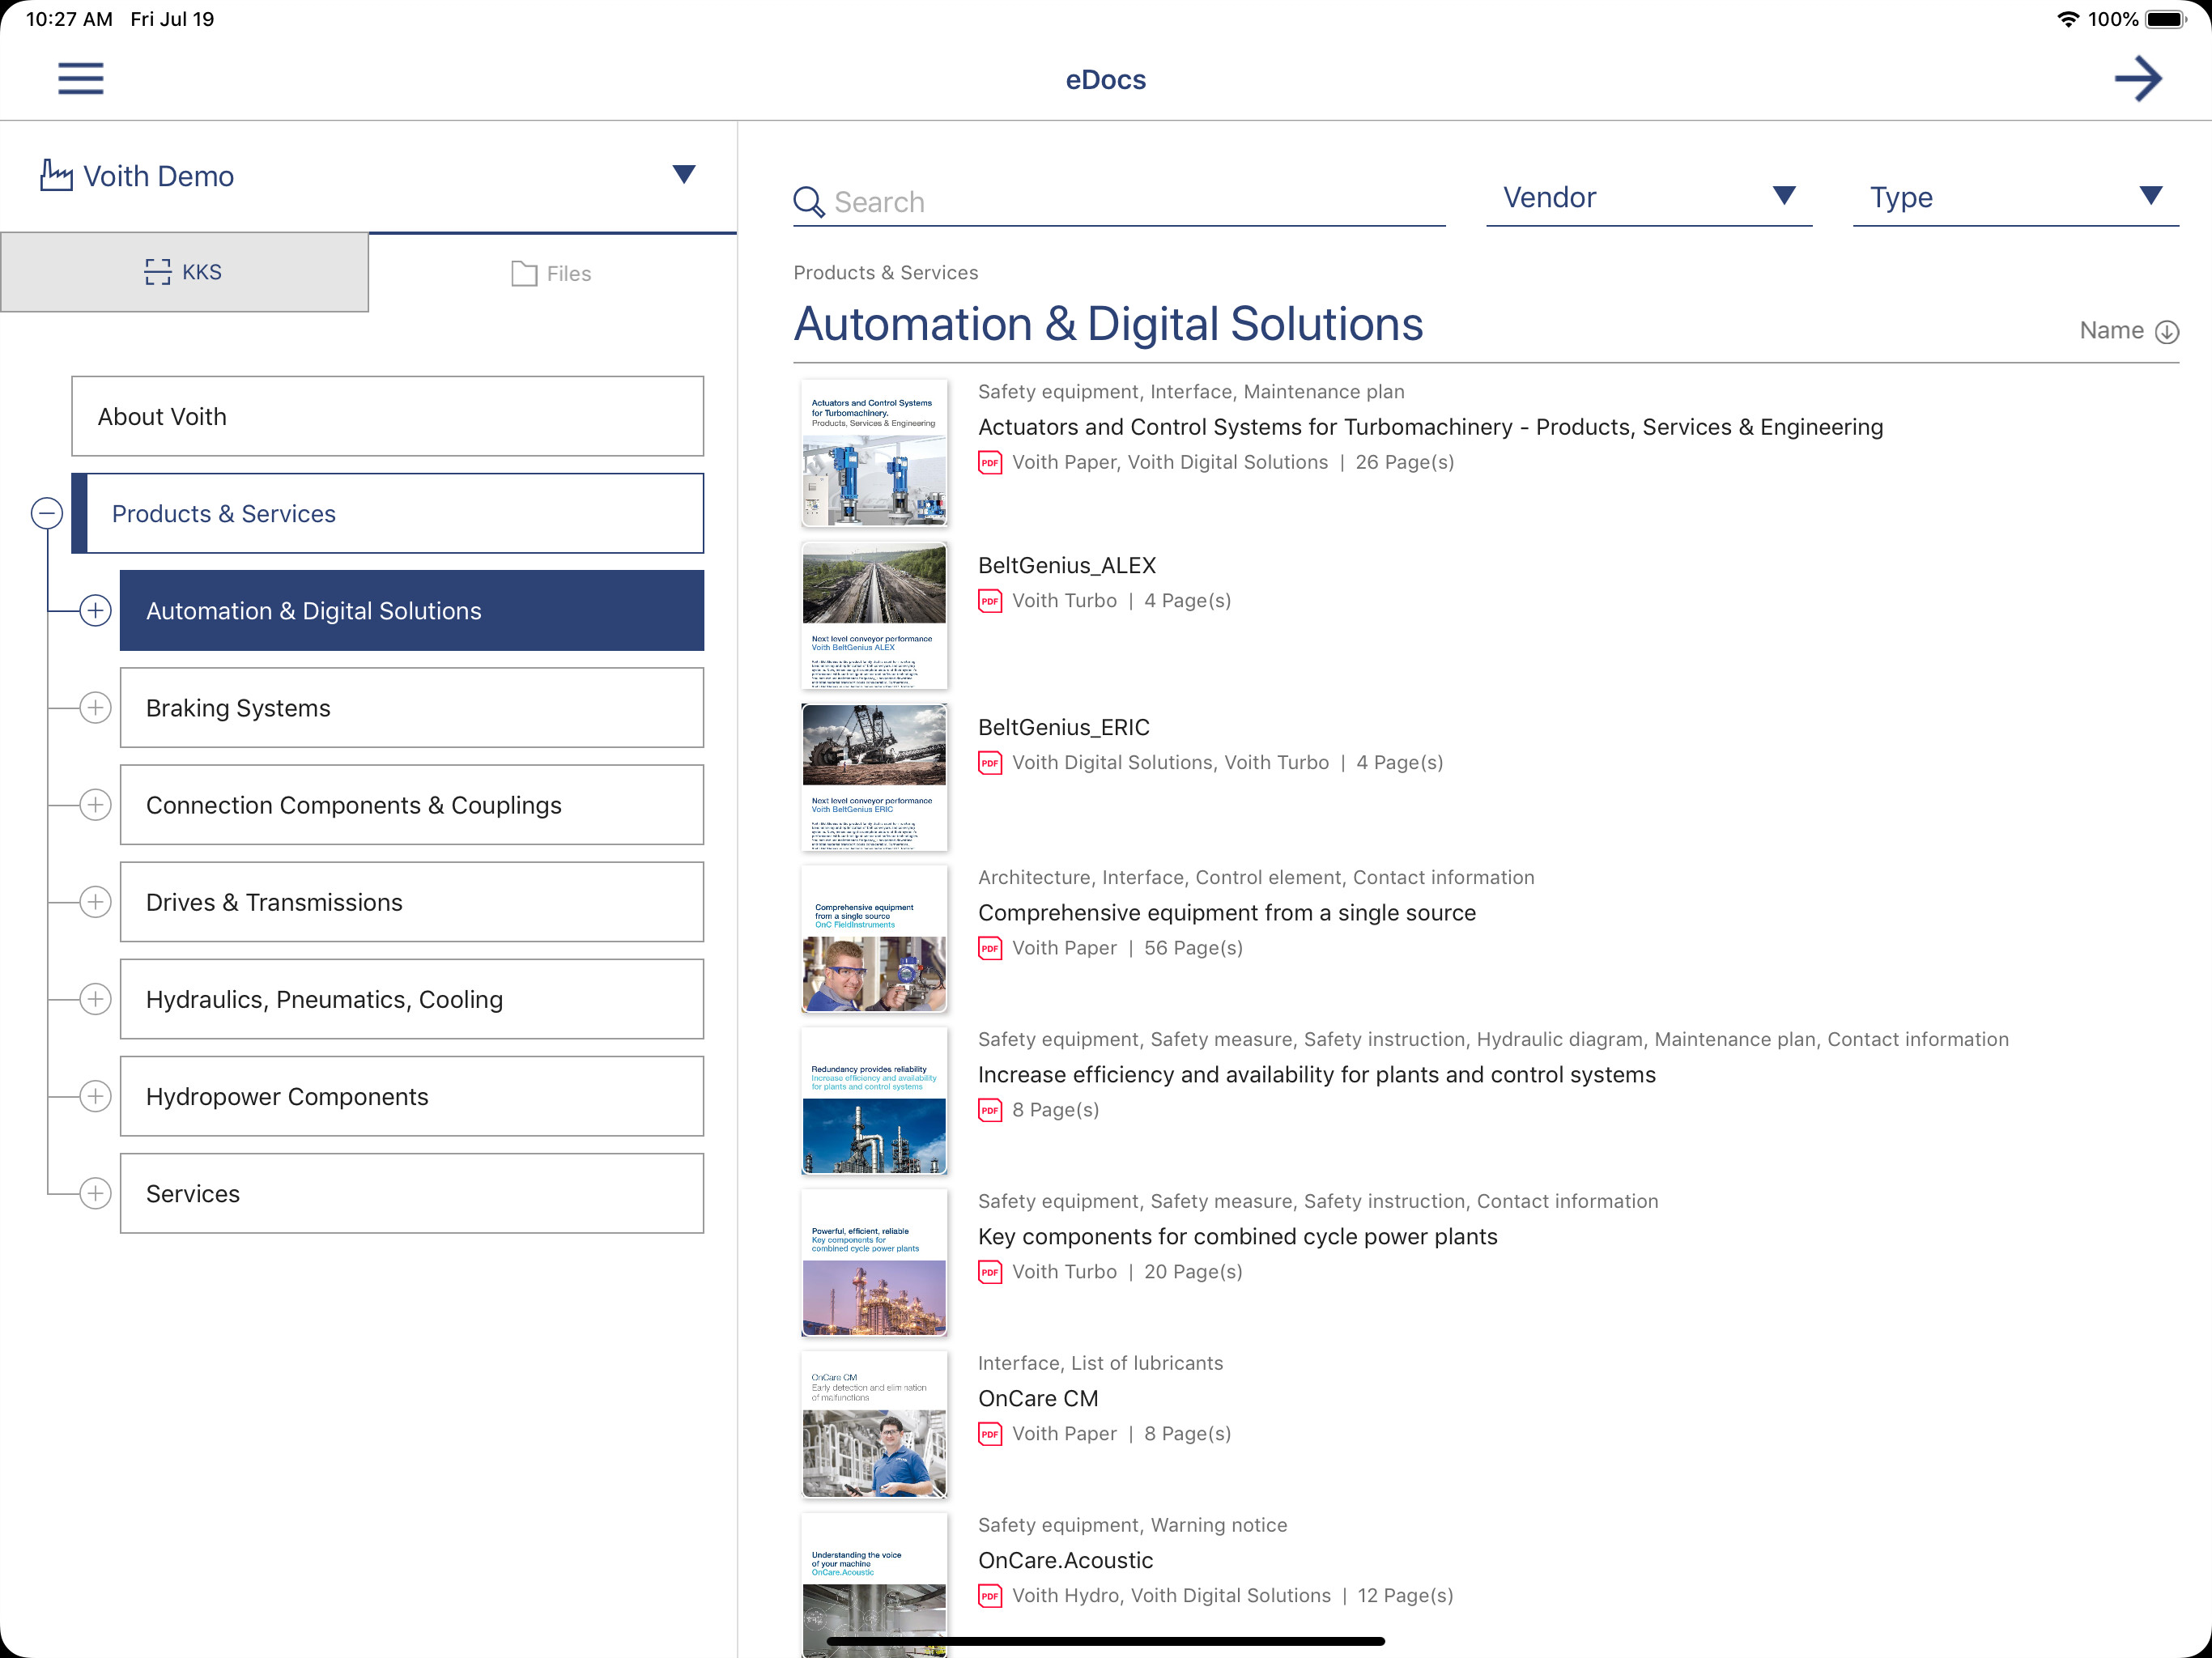Click Actuators and Control Systems thumbnail
The height and width of the screenshot is (1658, 2212).
pos(874,452)
